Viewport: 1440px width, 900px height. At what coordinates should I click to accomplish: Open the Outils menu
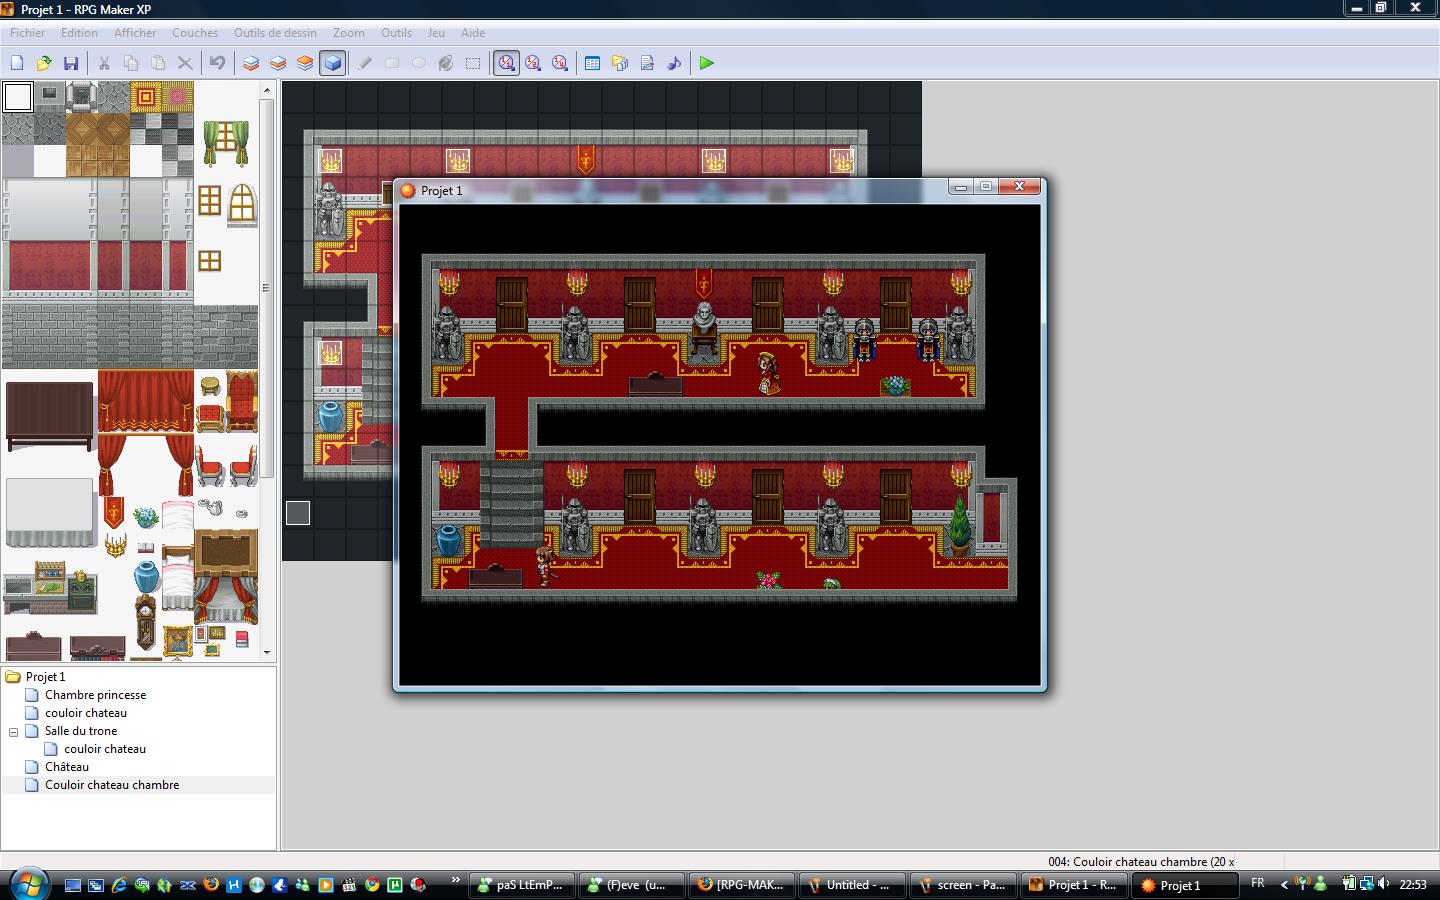[396, 32]
